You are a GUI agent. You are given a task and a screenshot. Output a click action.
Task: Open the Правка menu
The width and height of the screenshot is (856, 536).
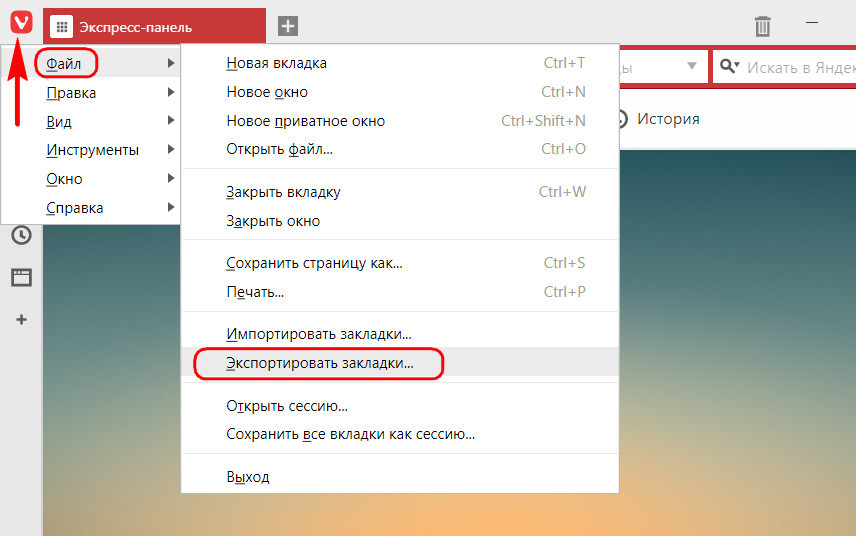click(91, 92)
